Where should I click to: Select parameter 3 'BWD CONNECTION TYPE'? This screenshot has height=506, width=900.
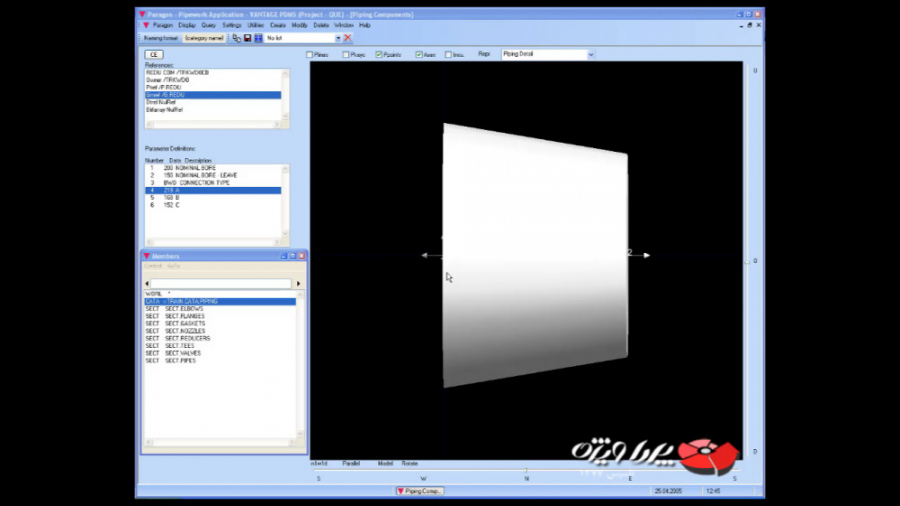point(213,183)
